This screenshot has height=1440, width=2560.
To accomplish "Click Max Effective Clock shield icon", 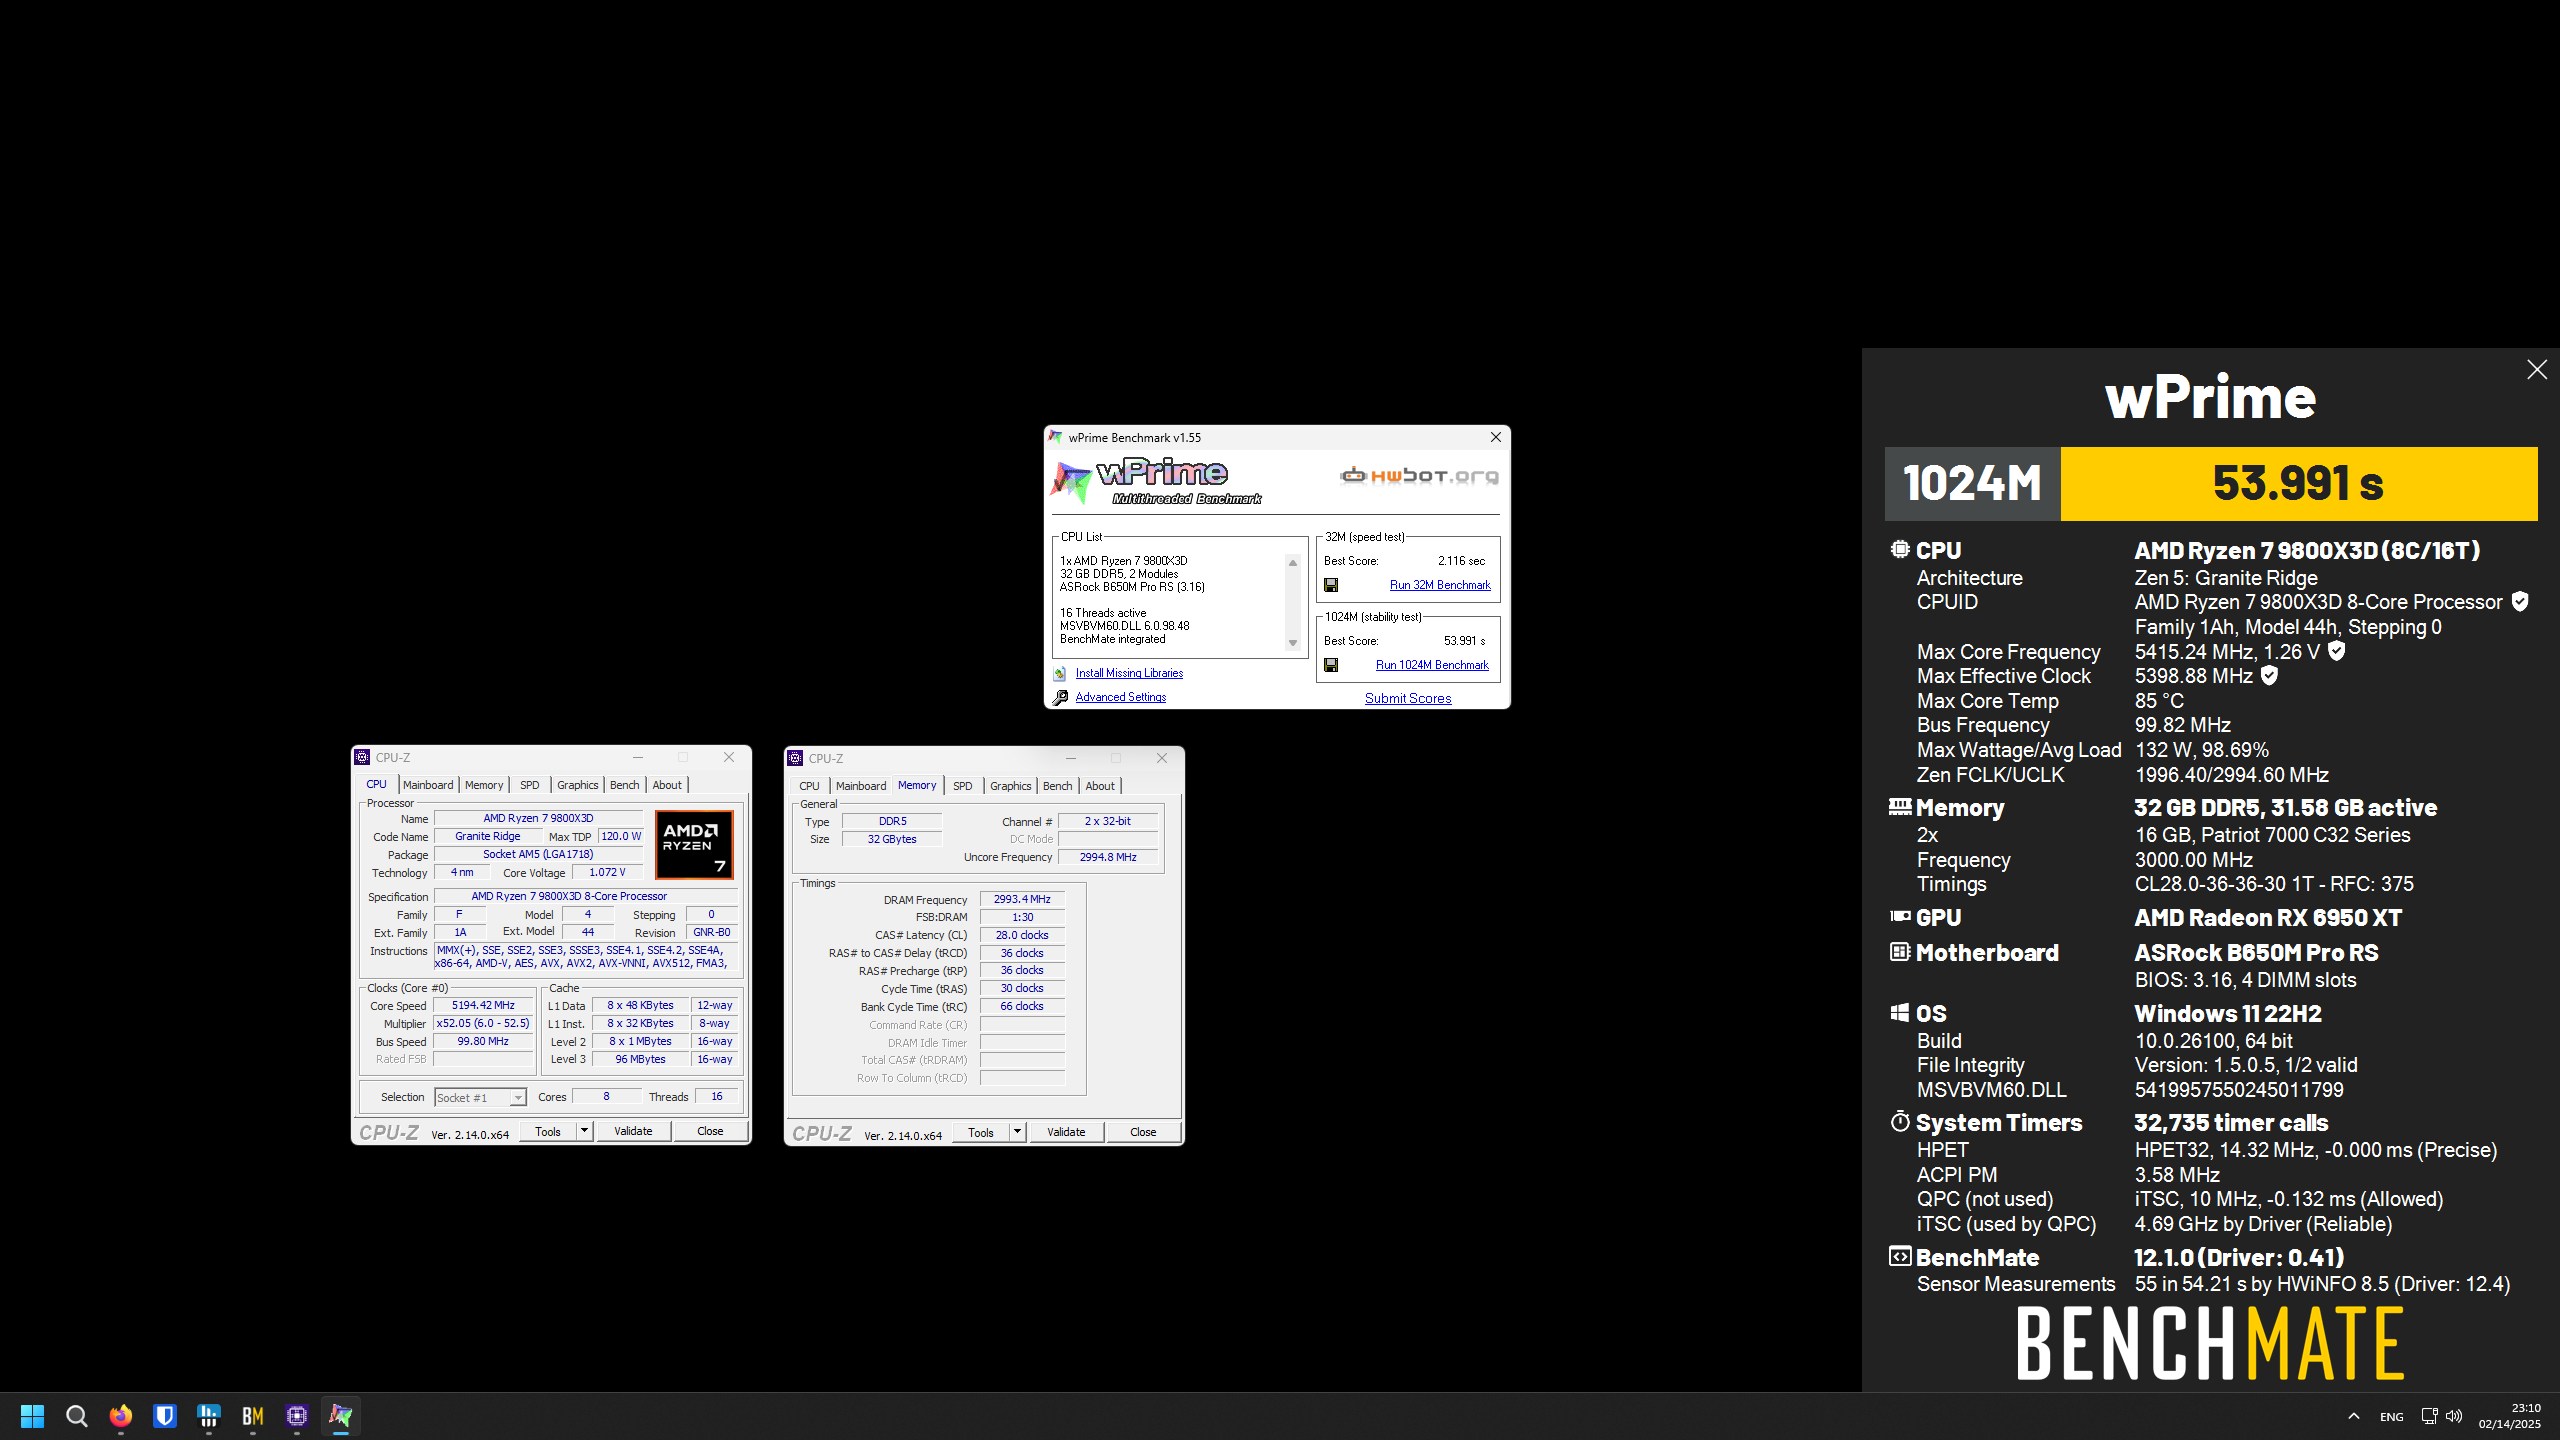I will point(2270,676).
